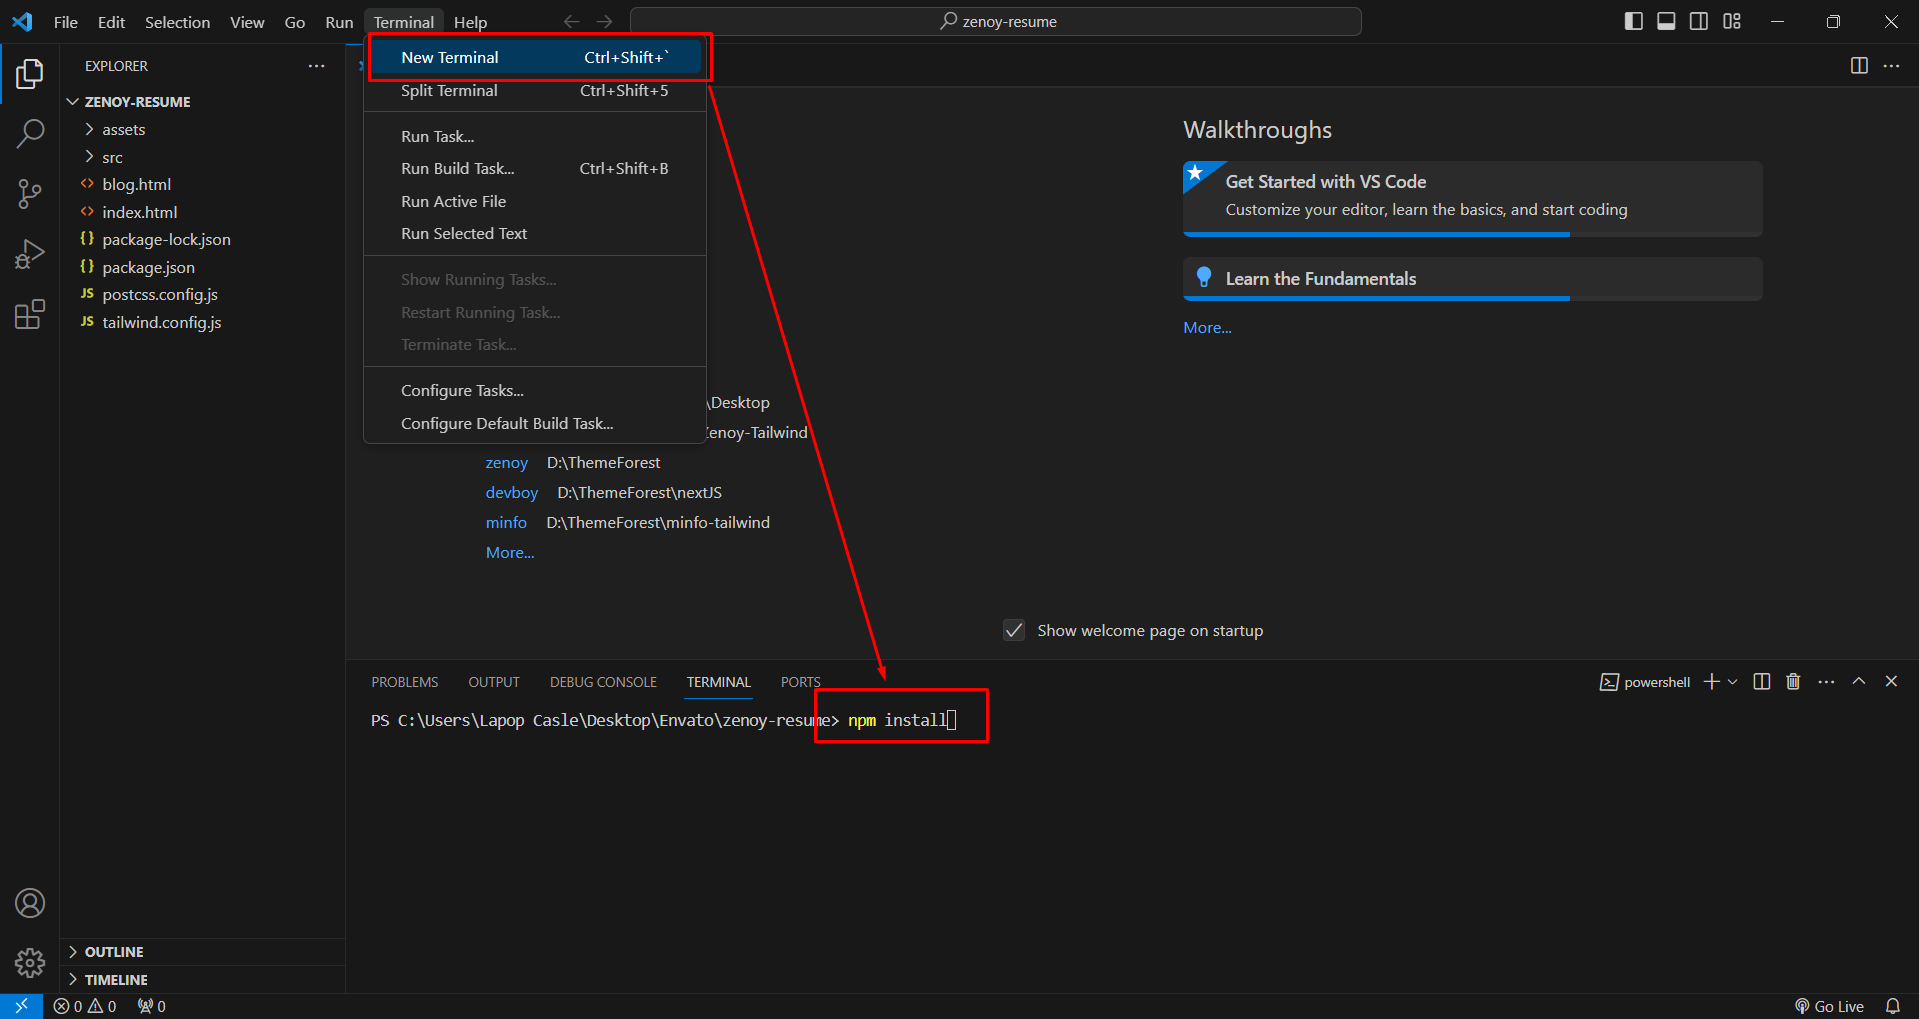
Task: Add a new terminal with plus icon
Action: point(1711,682)
